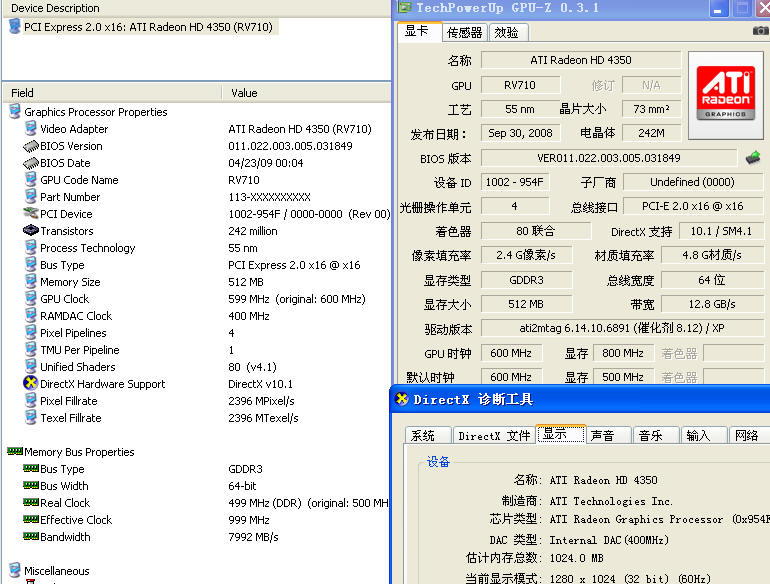
Task: Click the Internal DAC(400MHz) text
Action: [x=609, y=540]
